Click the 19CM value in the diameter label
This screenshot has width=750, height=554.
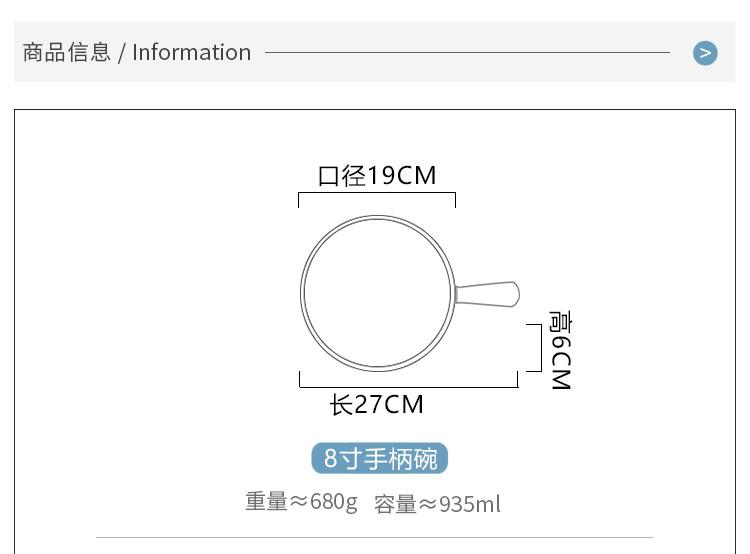pos(402,176)
